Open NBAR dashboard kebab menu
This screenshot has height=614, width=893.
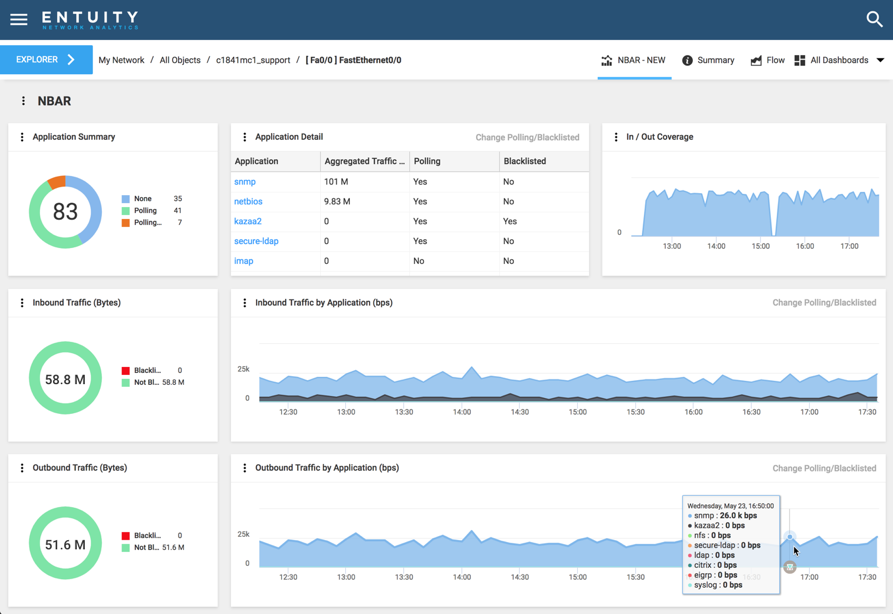tap(23, 101)
